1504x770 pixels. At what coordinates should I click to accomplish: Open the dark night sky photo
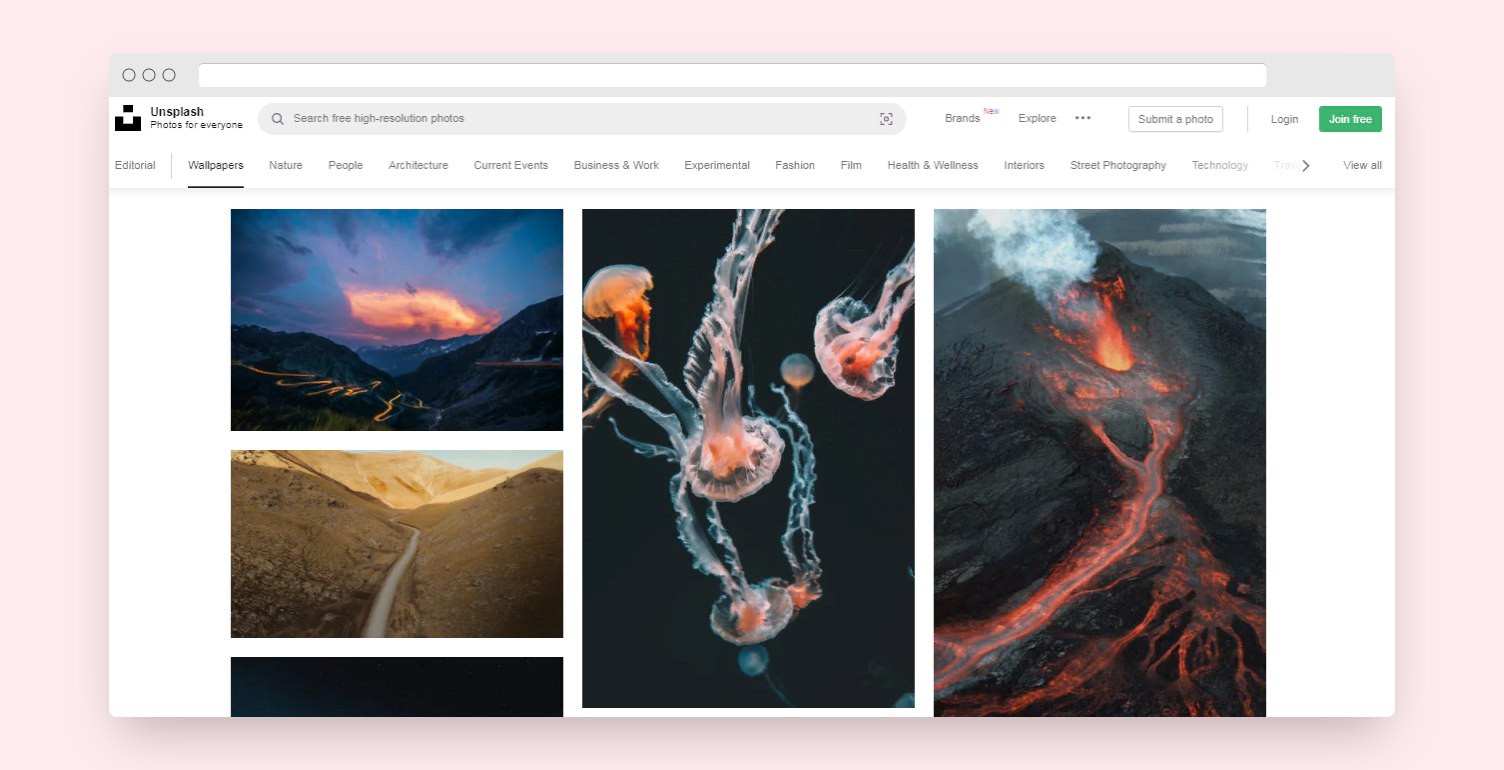coord(397,687)
